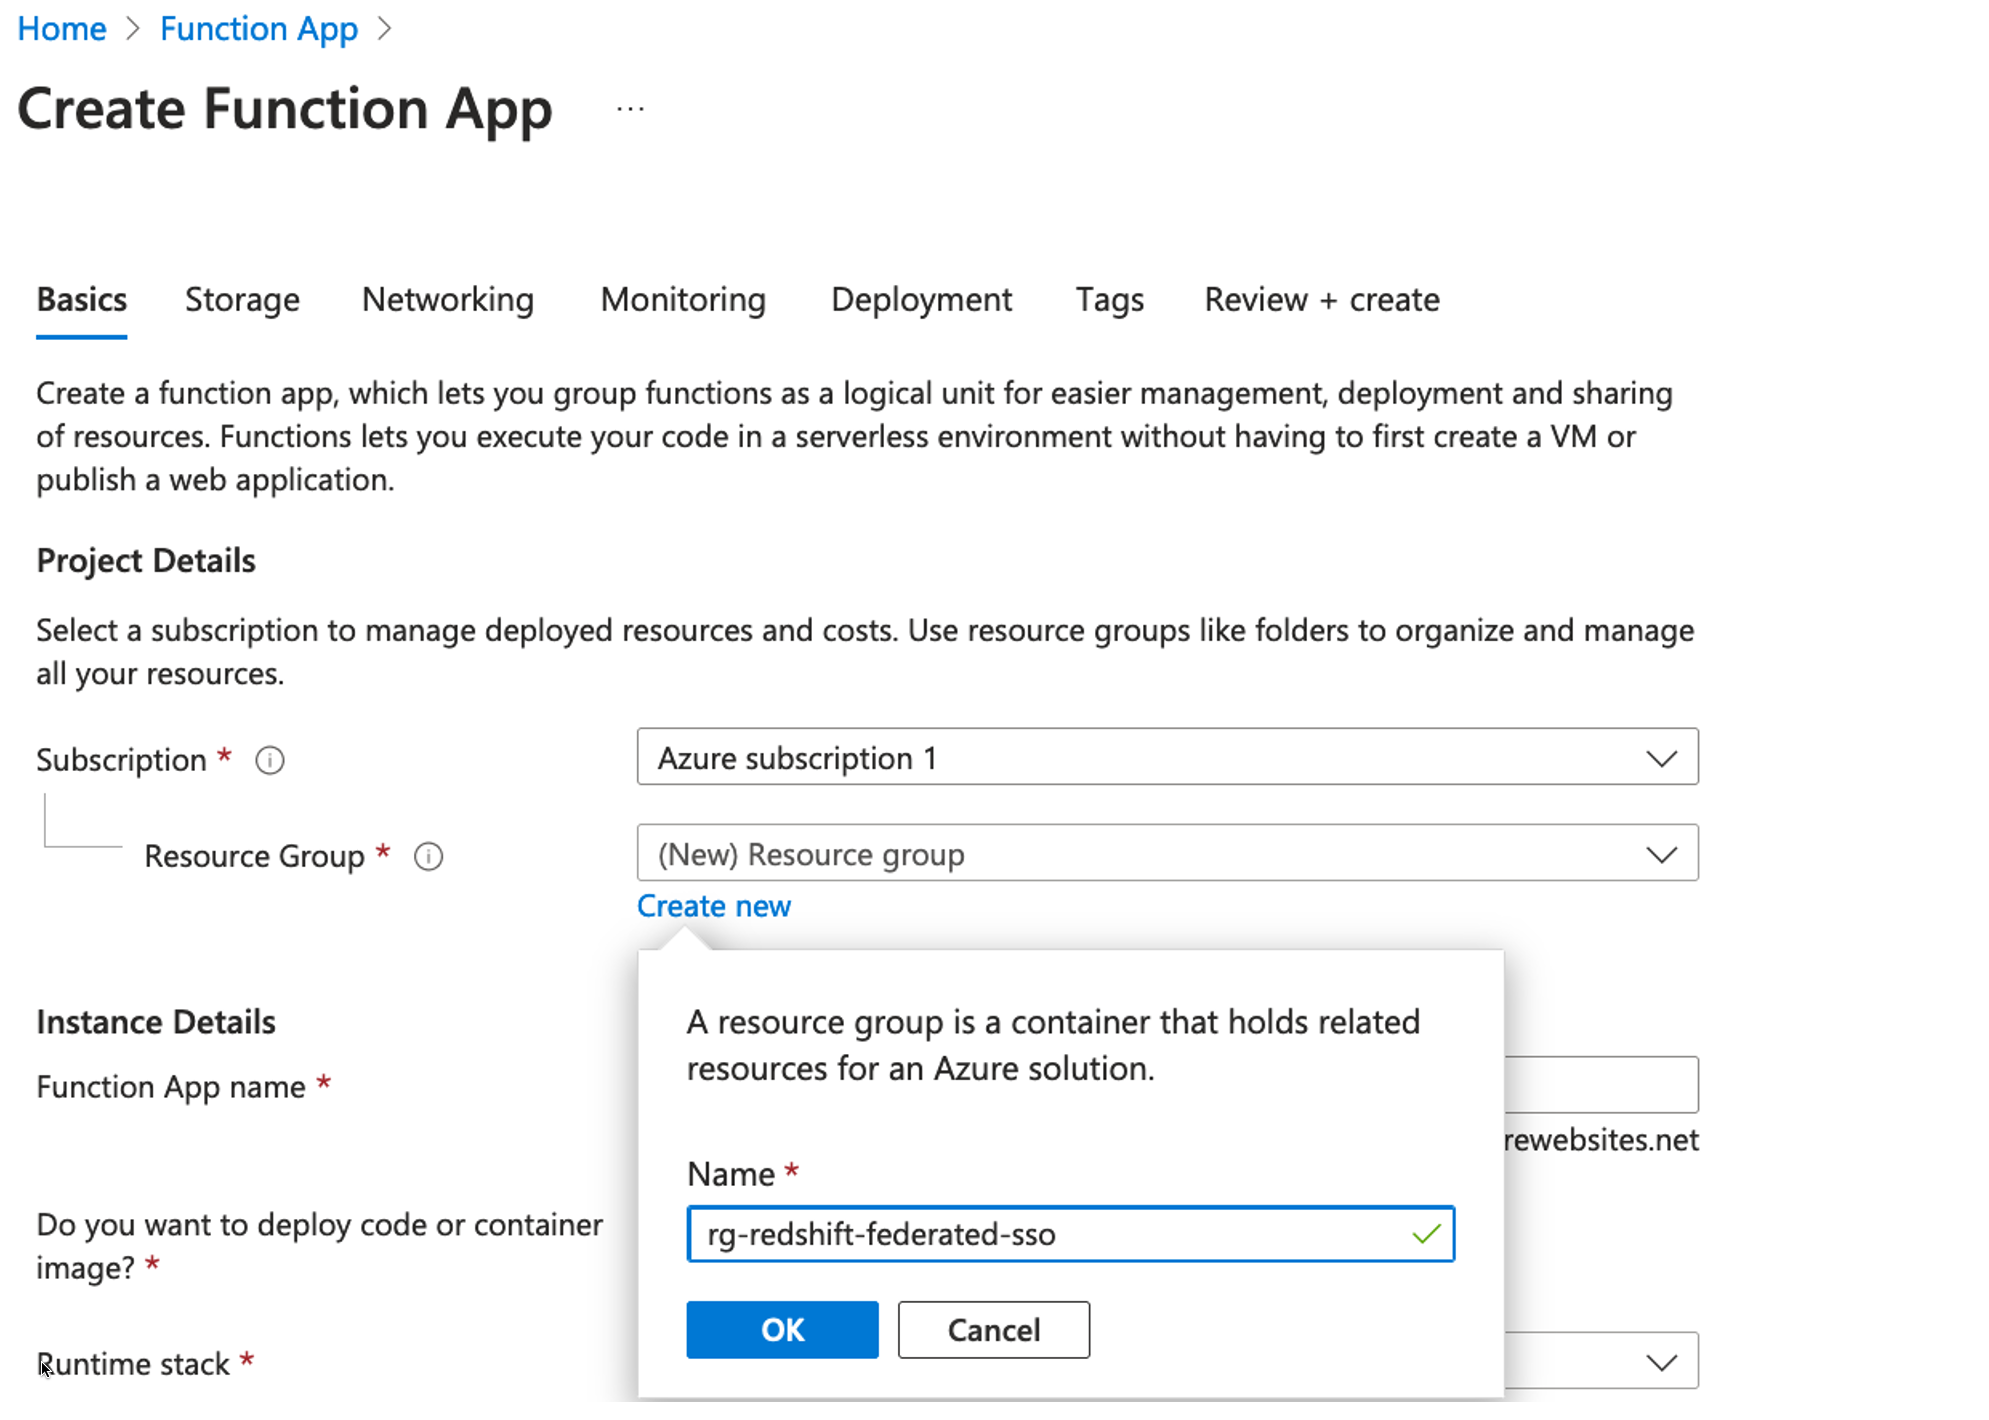This screenshot has width=1989, height=1420.
Task: Expand the Resource Group dropdown
Action: pyautogui.click(x=1166, y=854)
